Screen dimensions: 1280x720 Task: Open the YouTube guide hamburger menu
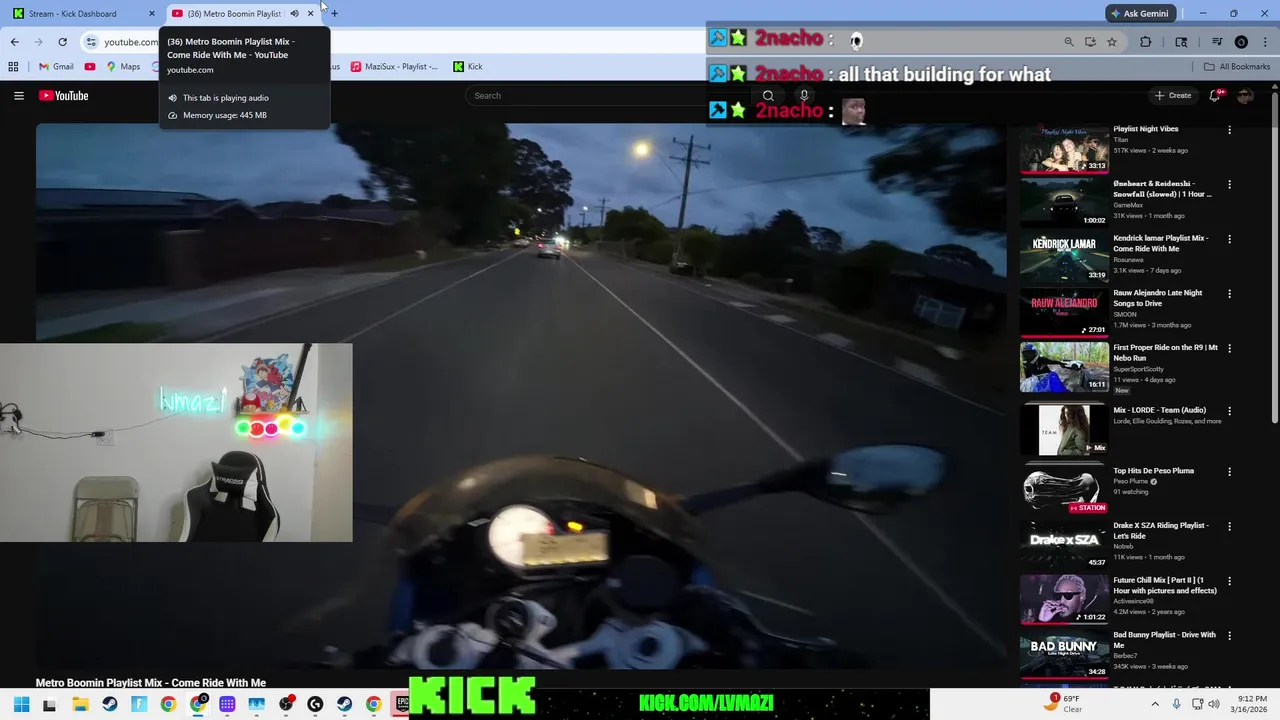[x=18, y=96]
